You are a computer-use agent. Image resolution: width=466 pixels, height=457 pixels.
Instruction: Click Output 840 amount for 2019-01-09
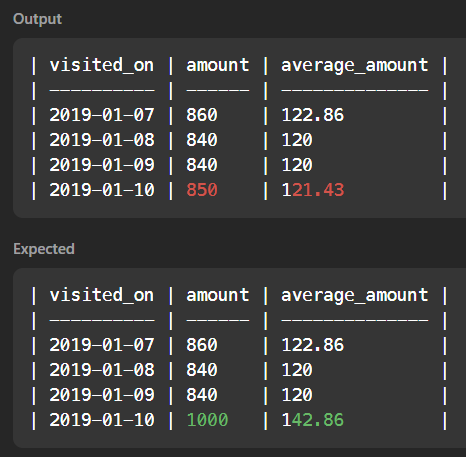pos(202,165)
